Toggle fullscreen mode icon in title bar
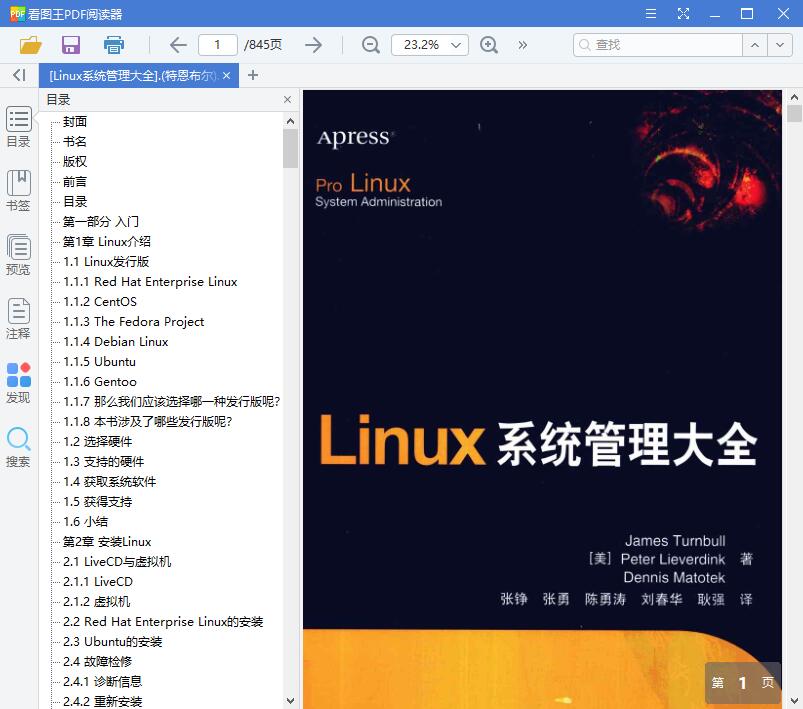The height and width of the screenshot is (709, 803). [x=683, y=14]
